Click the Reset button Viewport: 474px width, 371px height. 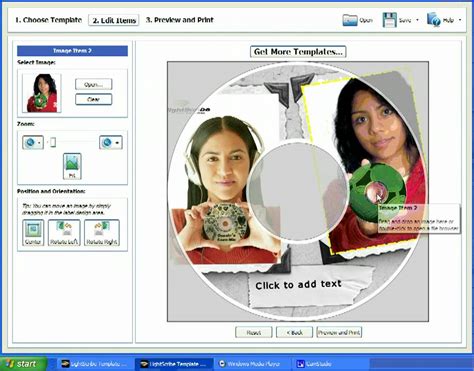pos(253,332)
